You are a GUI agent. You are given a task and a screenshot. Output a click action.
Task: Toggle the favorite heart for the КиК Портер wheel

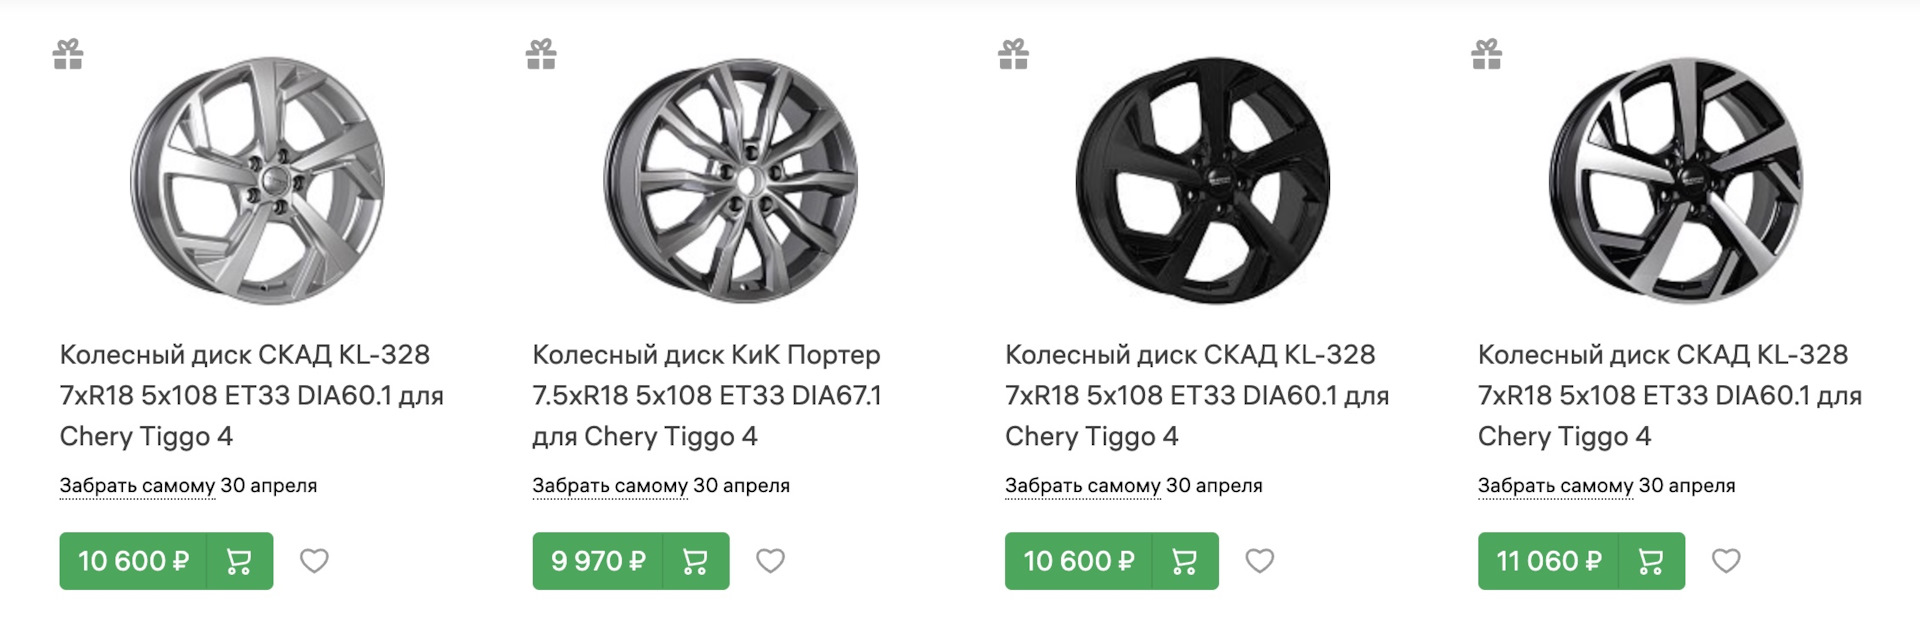coord(770,561)
